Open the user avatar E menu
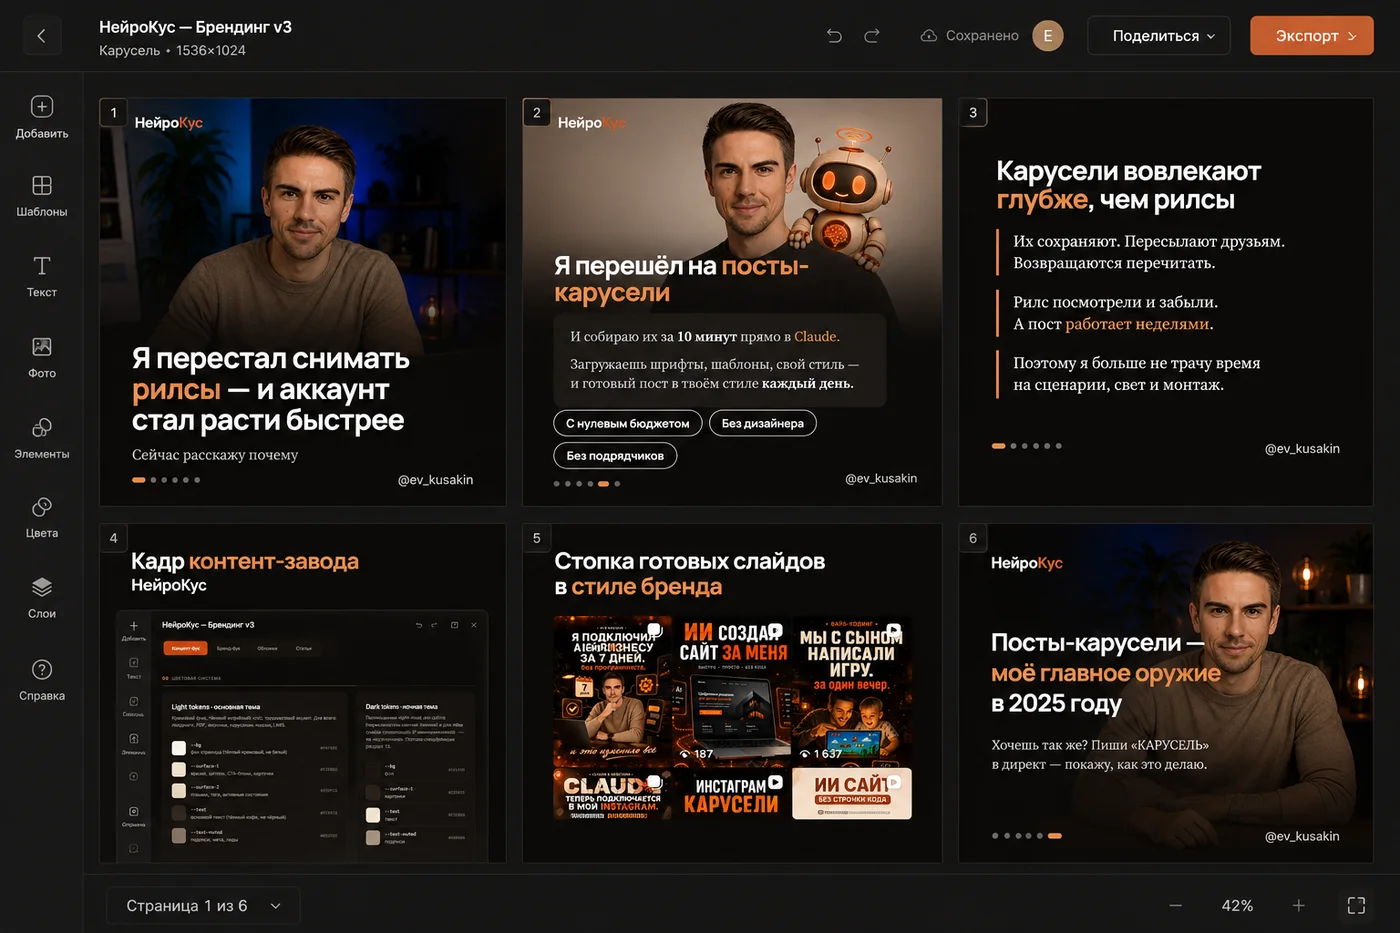Viewport: 1400px width, 933px height. tap(1048, 36)
